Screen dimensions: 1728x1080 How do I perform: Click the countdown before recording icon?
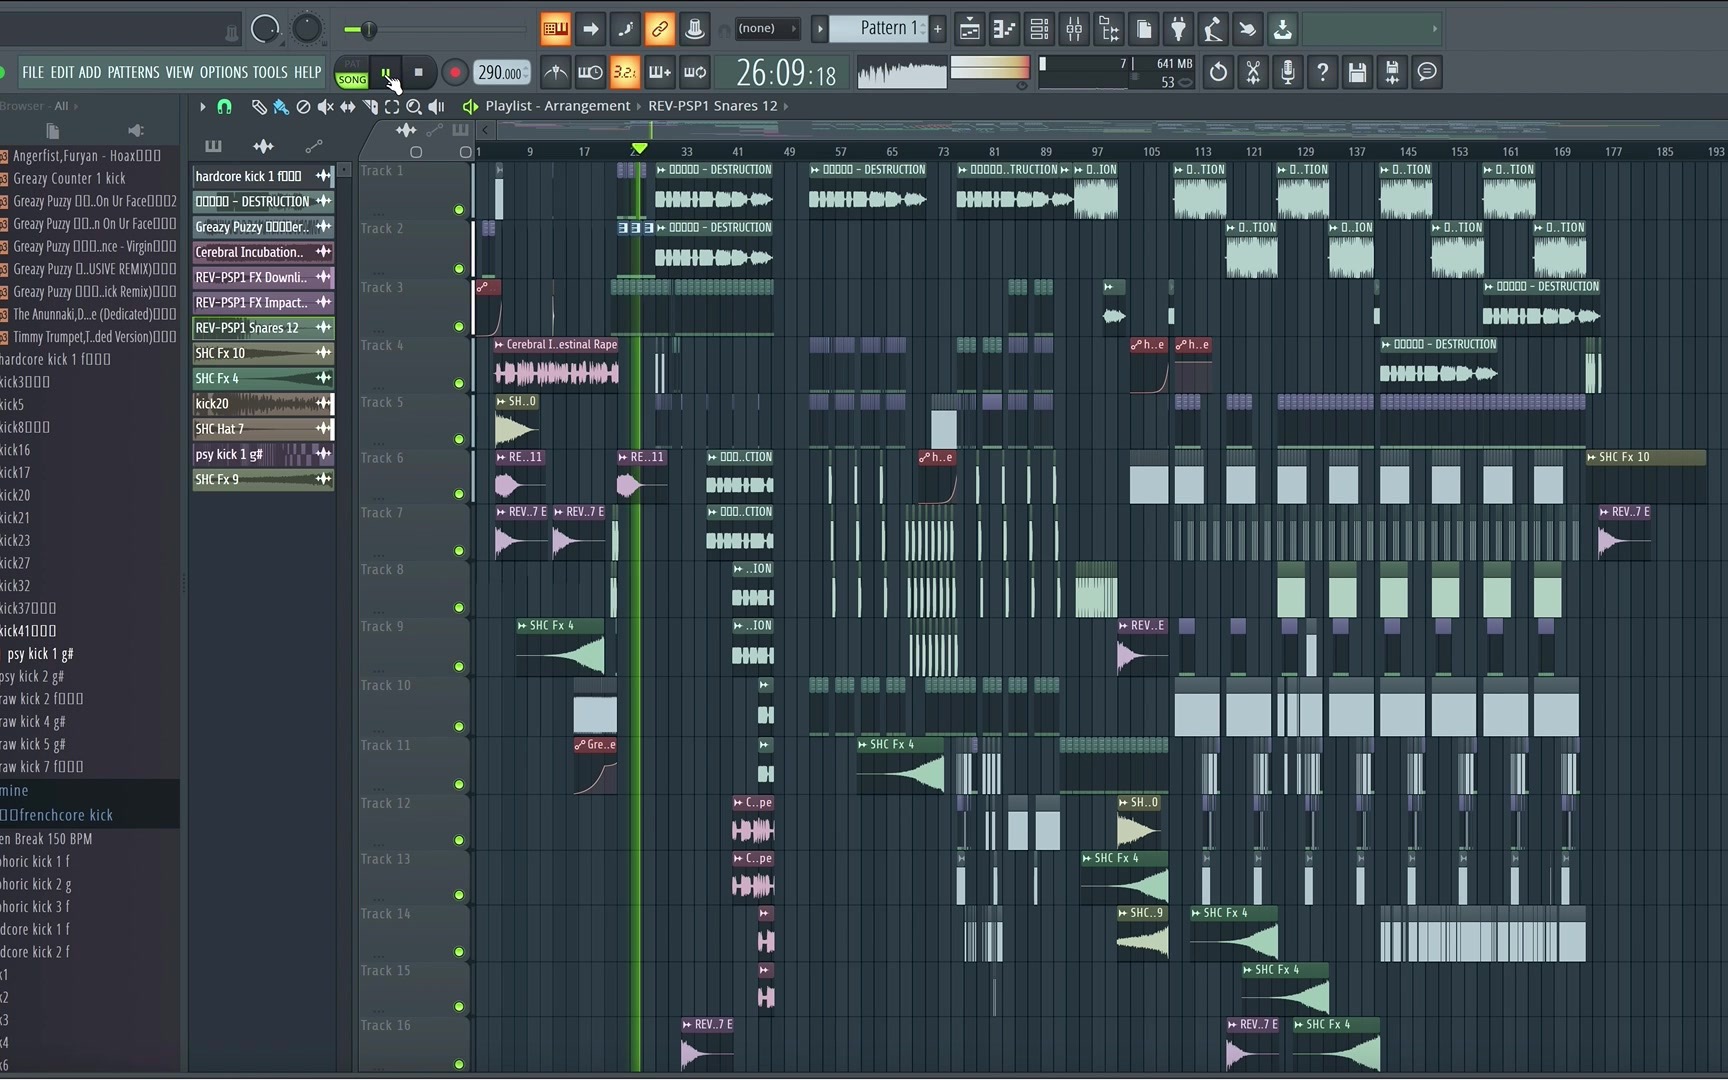pos(624,72)
